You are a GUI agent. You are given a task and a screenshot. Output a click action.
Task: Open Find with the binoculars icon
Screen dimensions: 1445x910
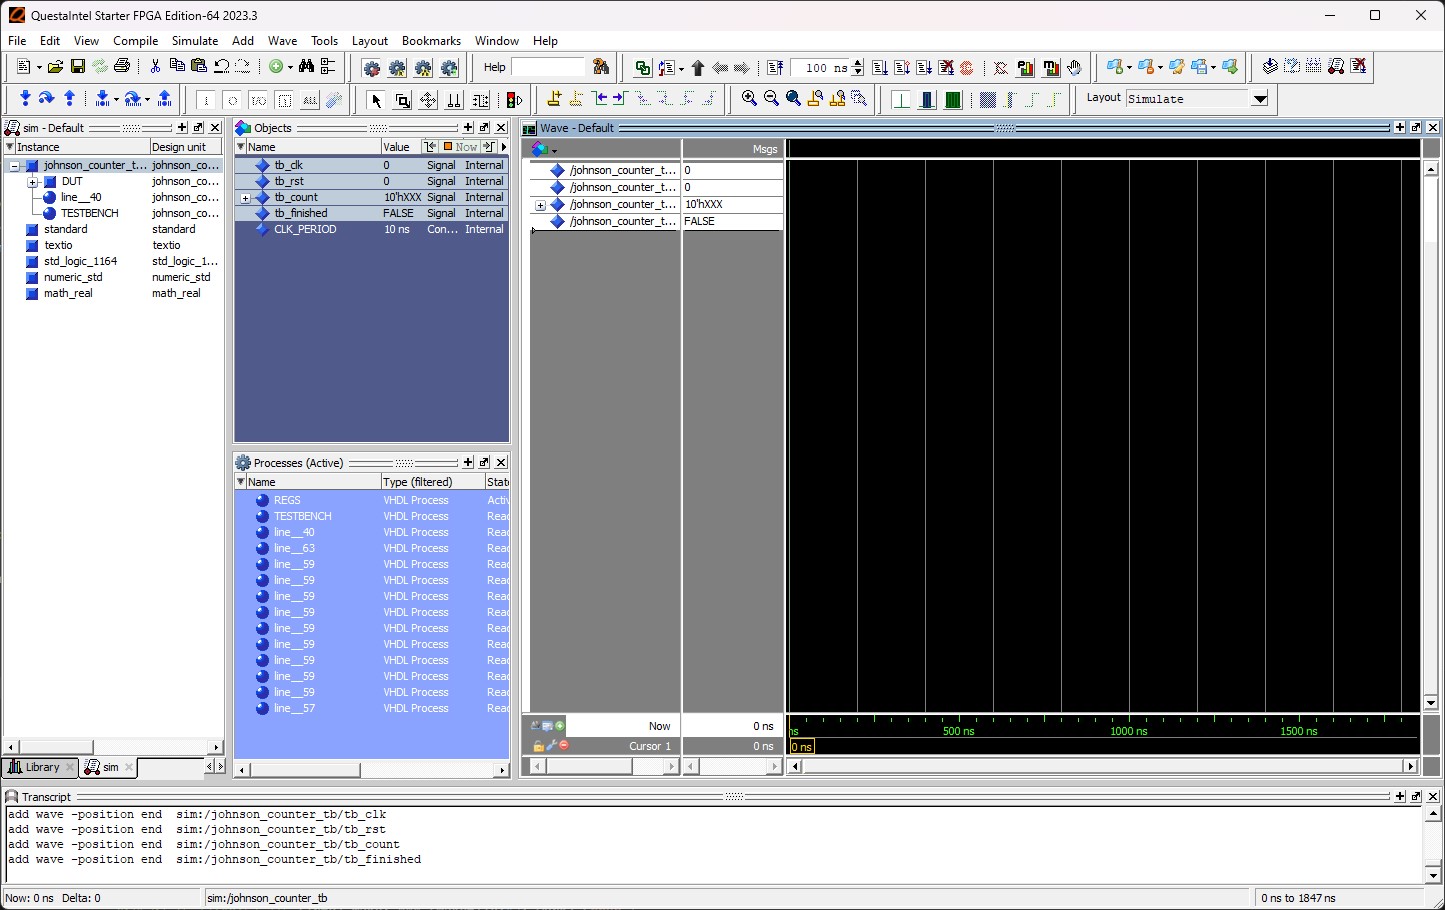coord(306,67)
